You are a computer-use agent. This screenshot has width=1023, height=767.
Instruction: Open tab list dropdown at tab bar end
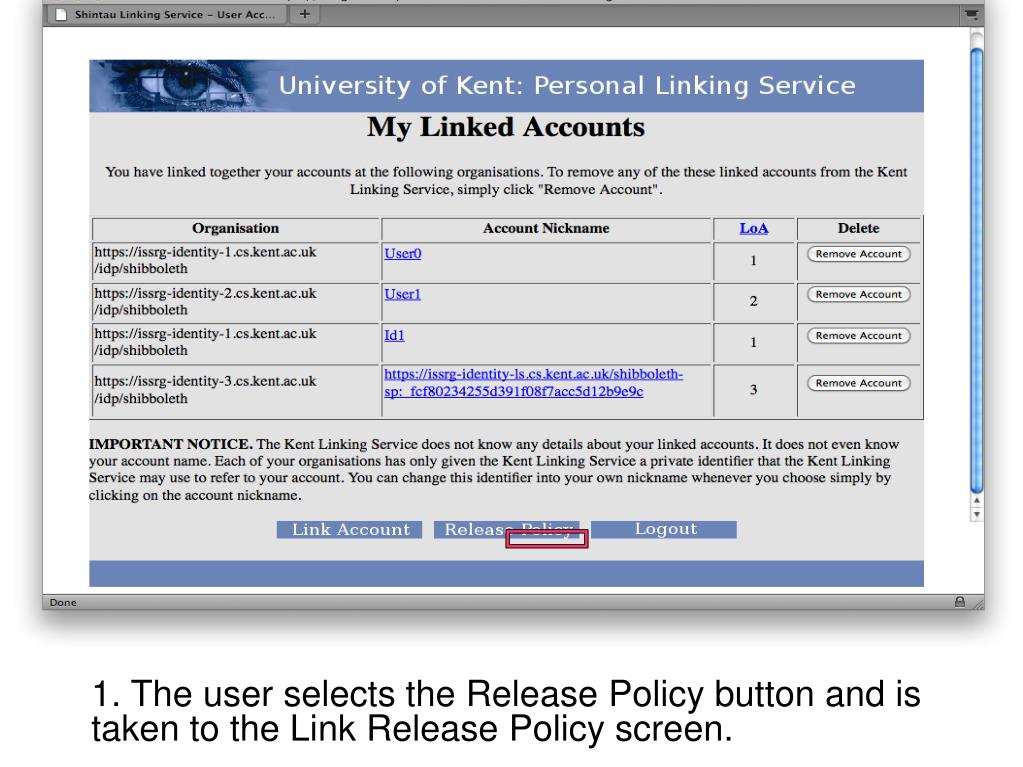tap(971, 14)
